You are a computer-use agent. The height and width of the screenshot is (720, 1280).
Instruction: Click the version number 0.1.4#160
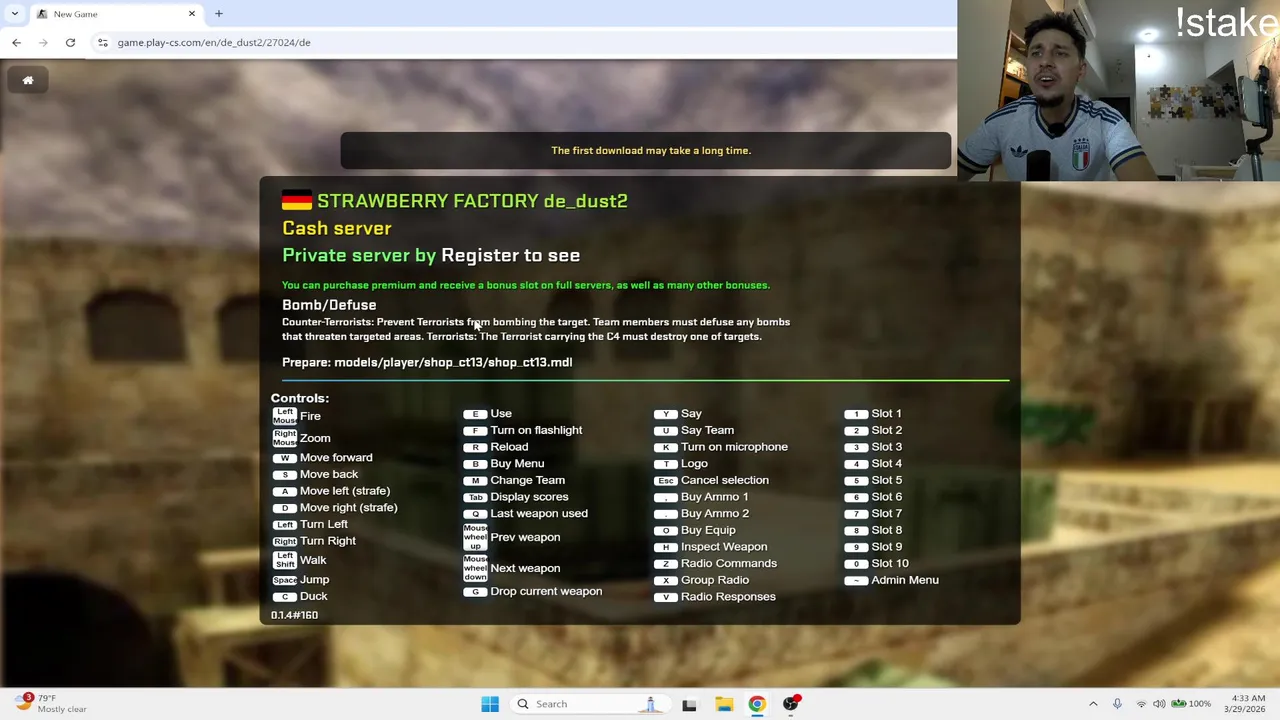[294, 615]
